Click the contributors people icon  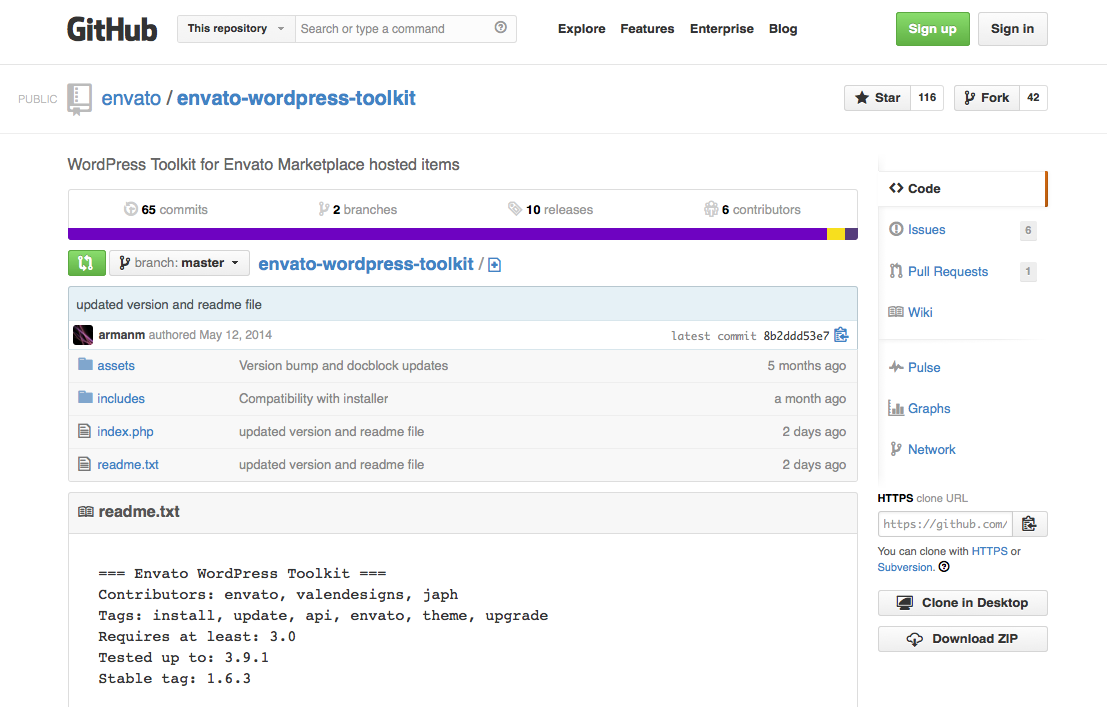[711, 209]
